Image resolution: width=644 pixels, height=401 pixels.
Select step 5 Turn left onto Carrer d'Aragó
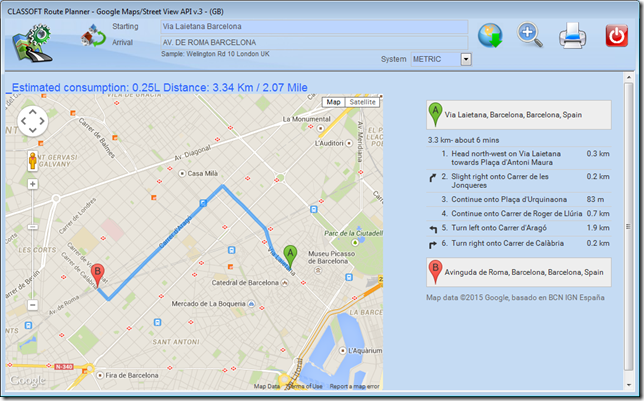click(x=519, y=228)
